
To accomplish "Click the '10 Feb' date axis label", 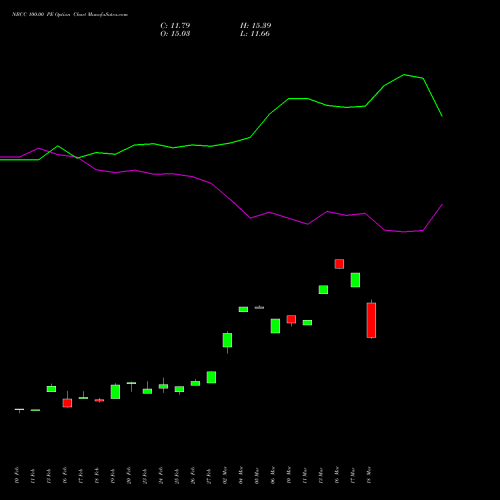I will click(x=17, y=475).
